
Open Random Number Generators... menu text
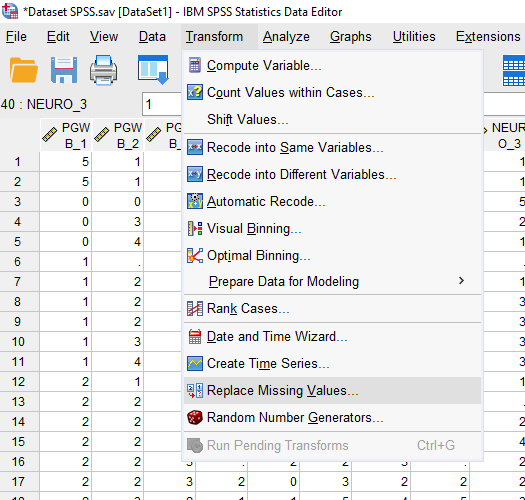(295, 418)
